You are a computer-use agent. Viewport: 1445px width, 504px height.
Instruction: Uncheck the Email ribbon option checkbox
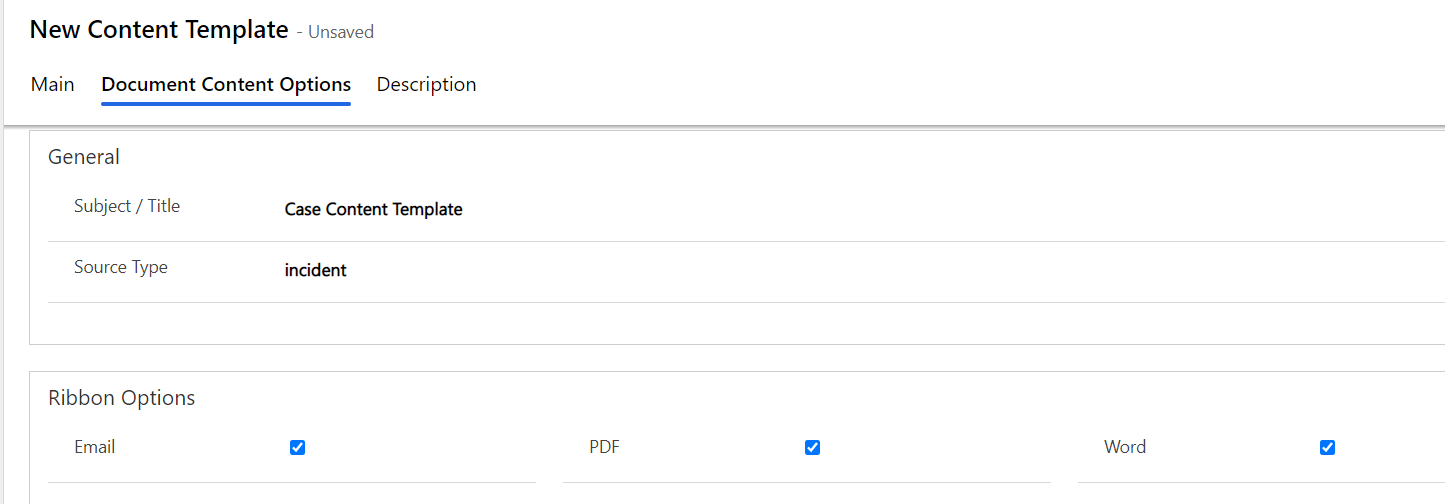click(297, 448)
